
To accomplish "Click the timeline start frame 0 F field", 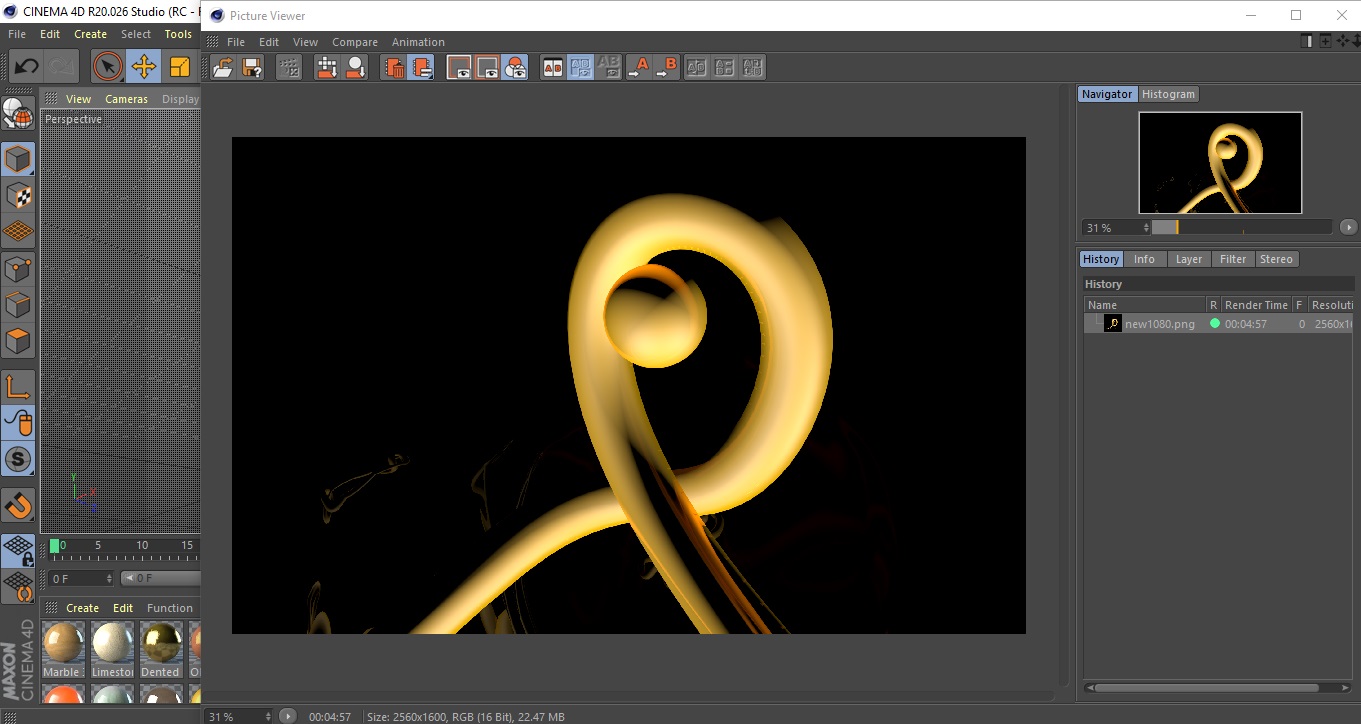I will [81, 578].
